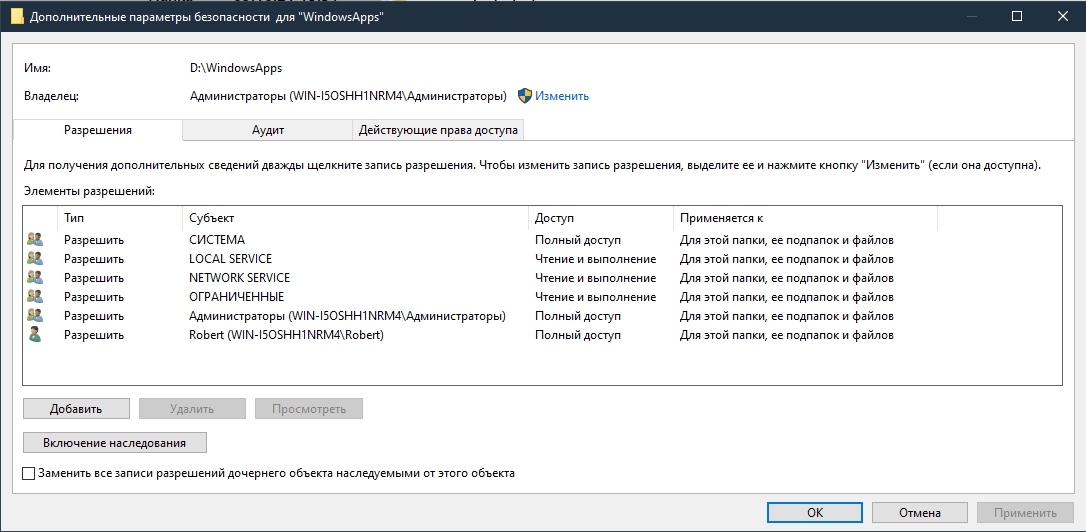
Task: Switch to the Аудит tab
Action: (268, 130)
